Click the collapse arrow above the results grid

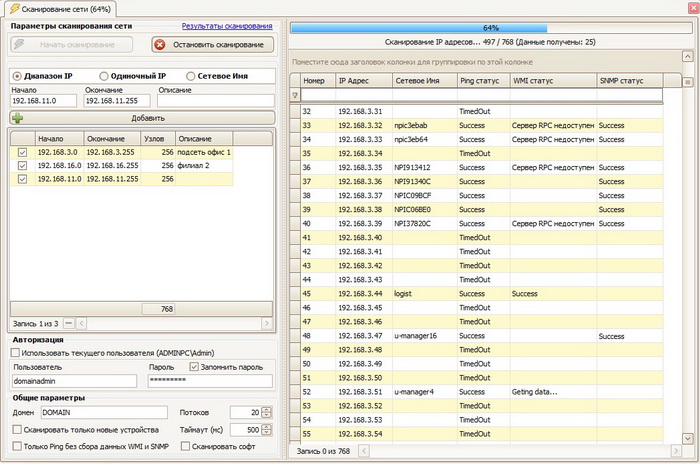point(689,57)
